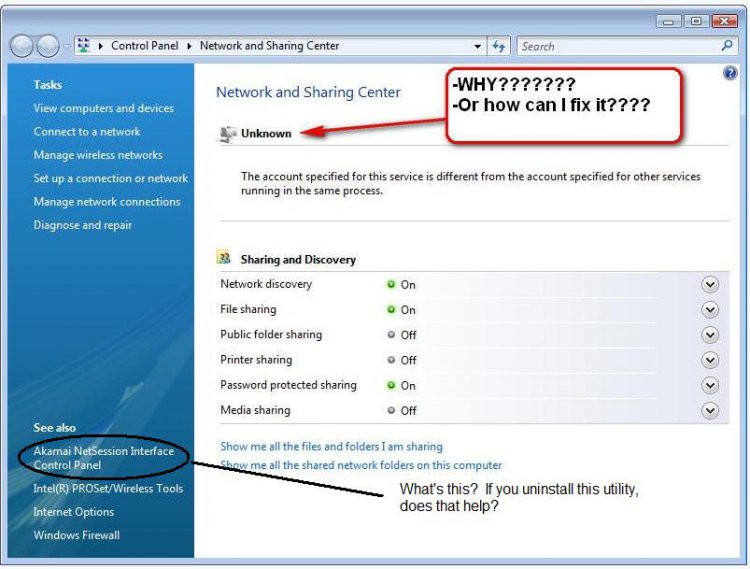Open Internet Options link
The image size is (750, 569).
click(74, 512)
